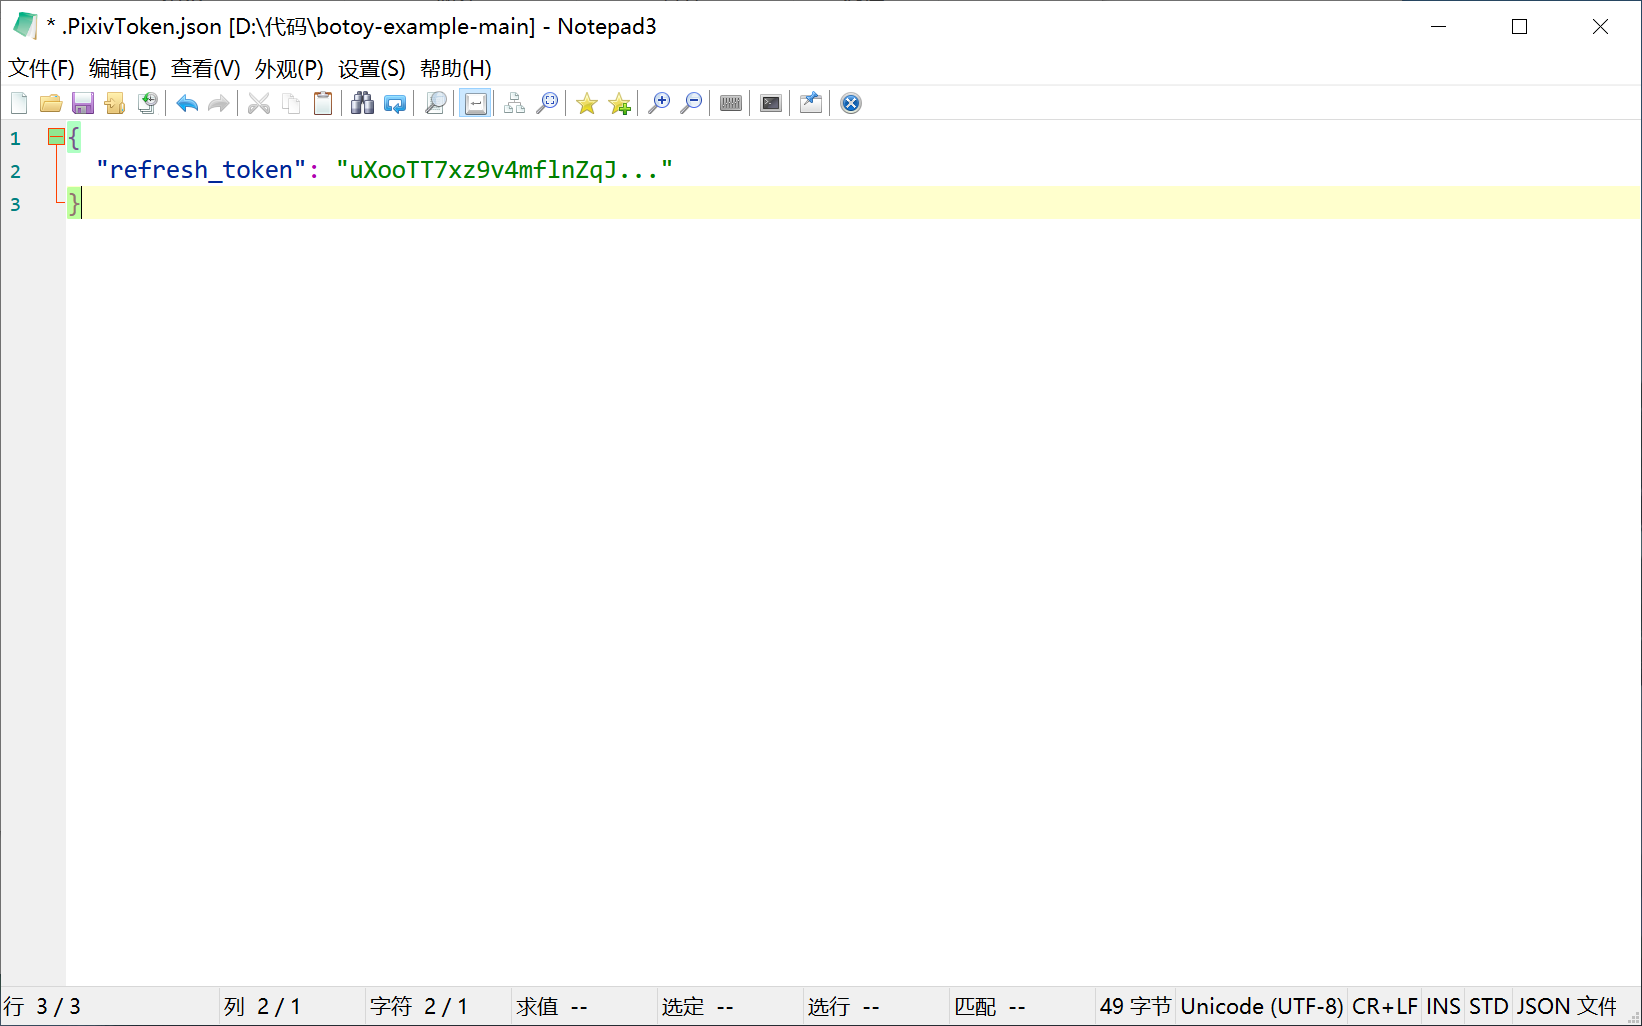Open favorites with the star icon
The image size is (1642, 1026).
[x=587, y=103]
